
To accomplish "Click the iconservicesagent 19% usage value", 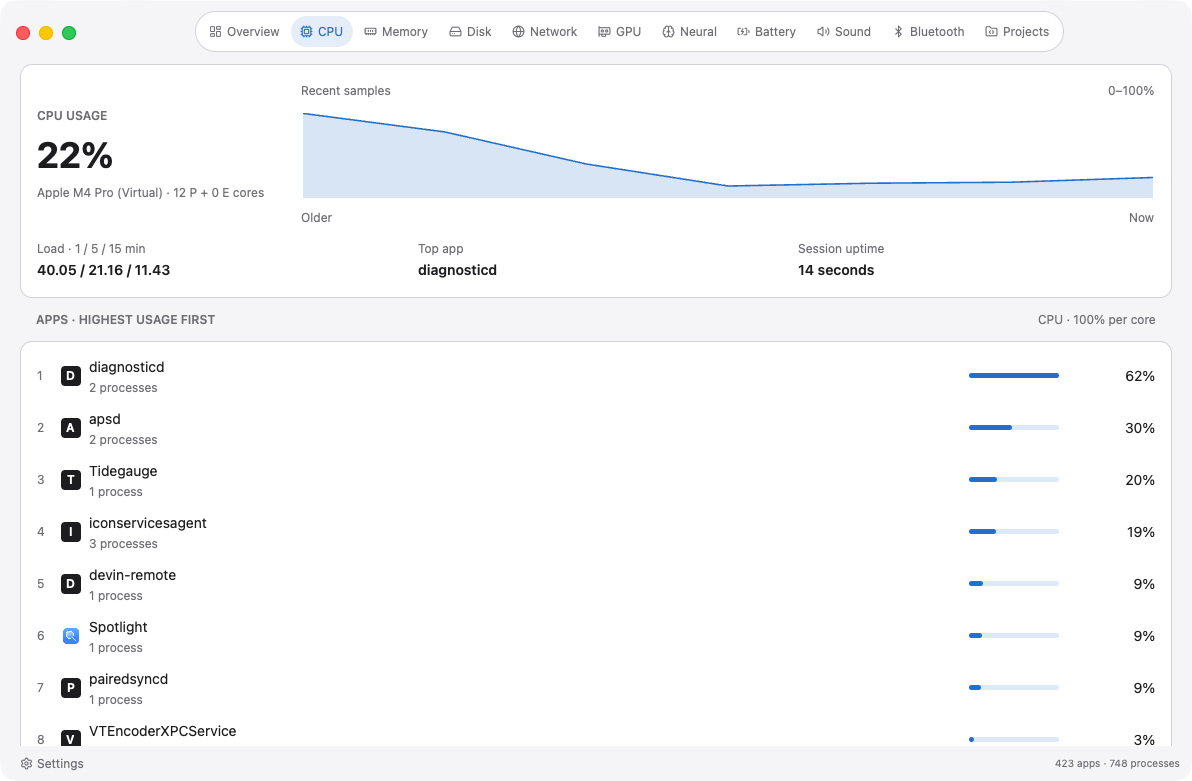I will (x=1140, y=532).
